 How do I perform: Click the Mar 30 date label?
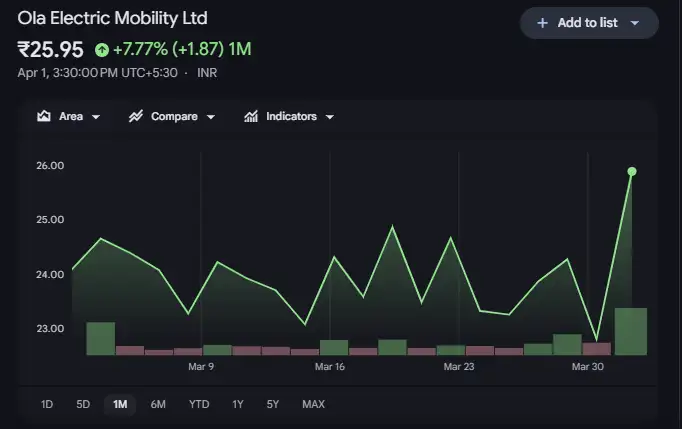[588, 367]
